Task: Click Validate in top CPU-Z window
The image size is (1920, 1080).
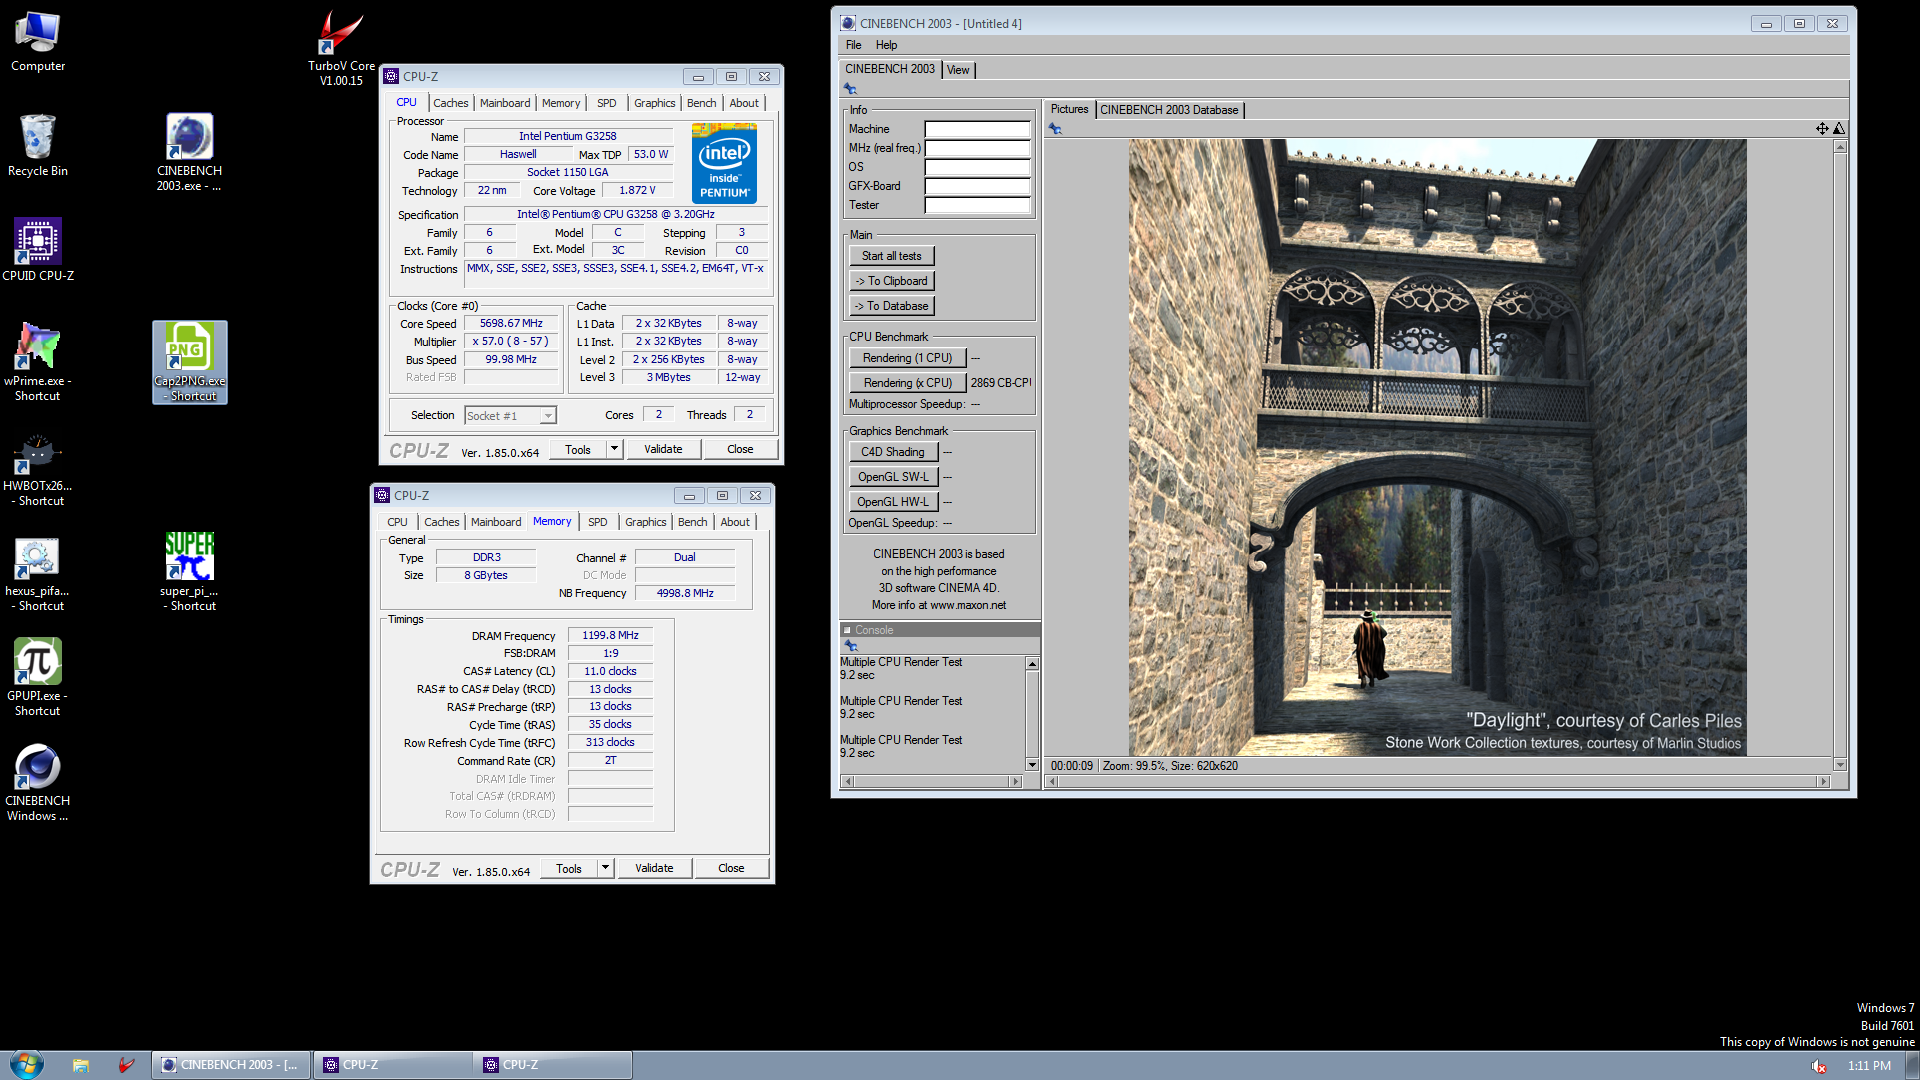Action: 663,449
